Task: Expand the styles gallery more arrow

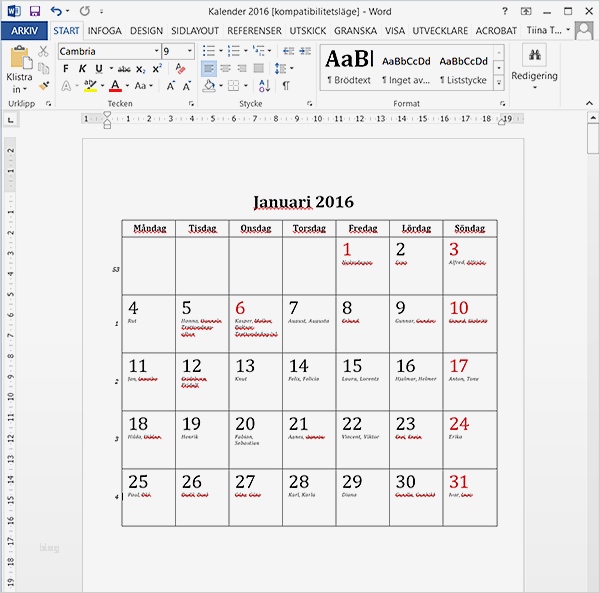Action: 499,83
